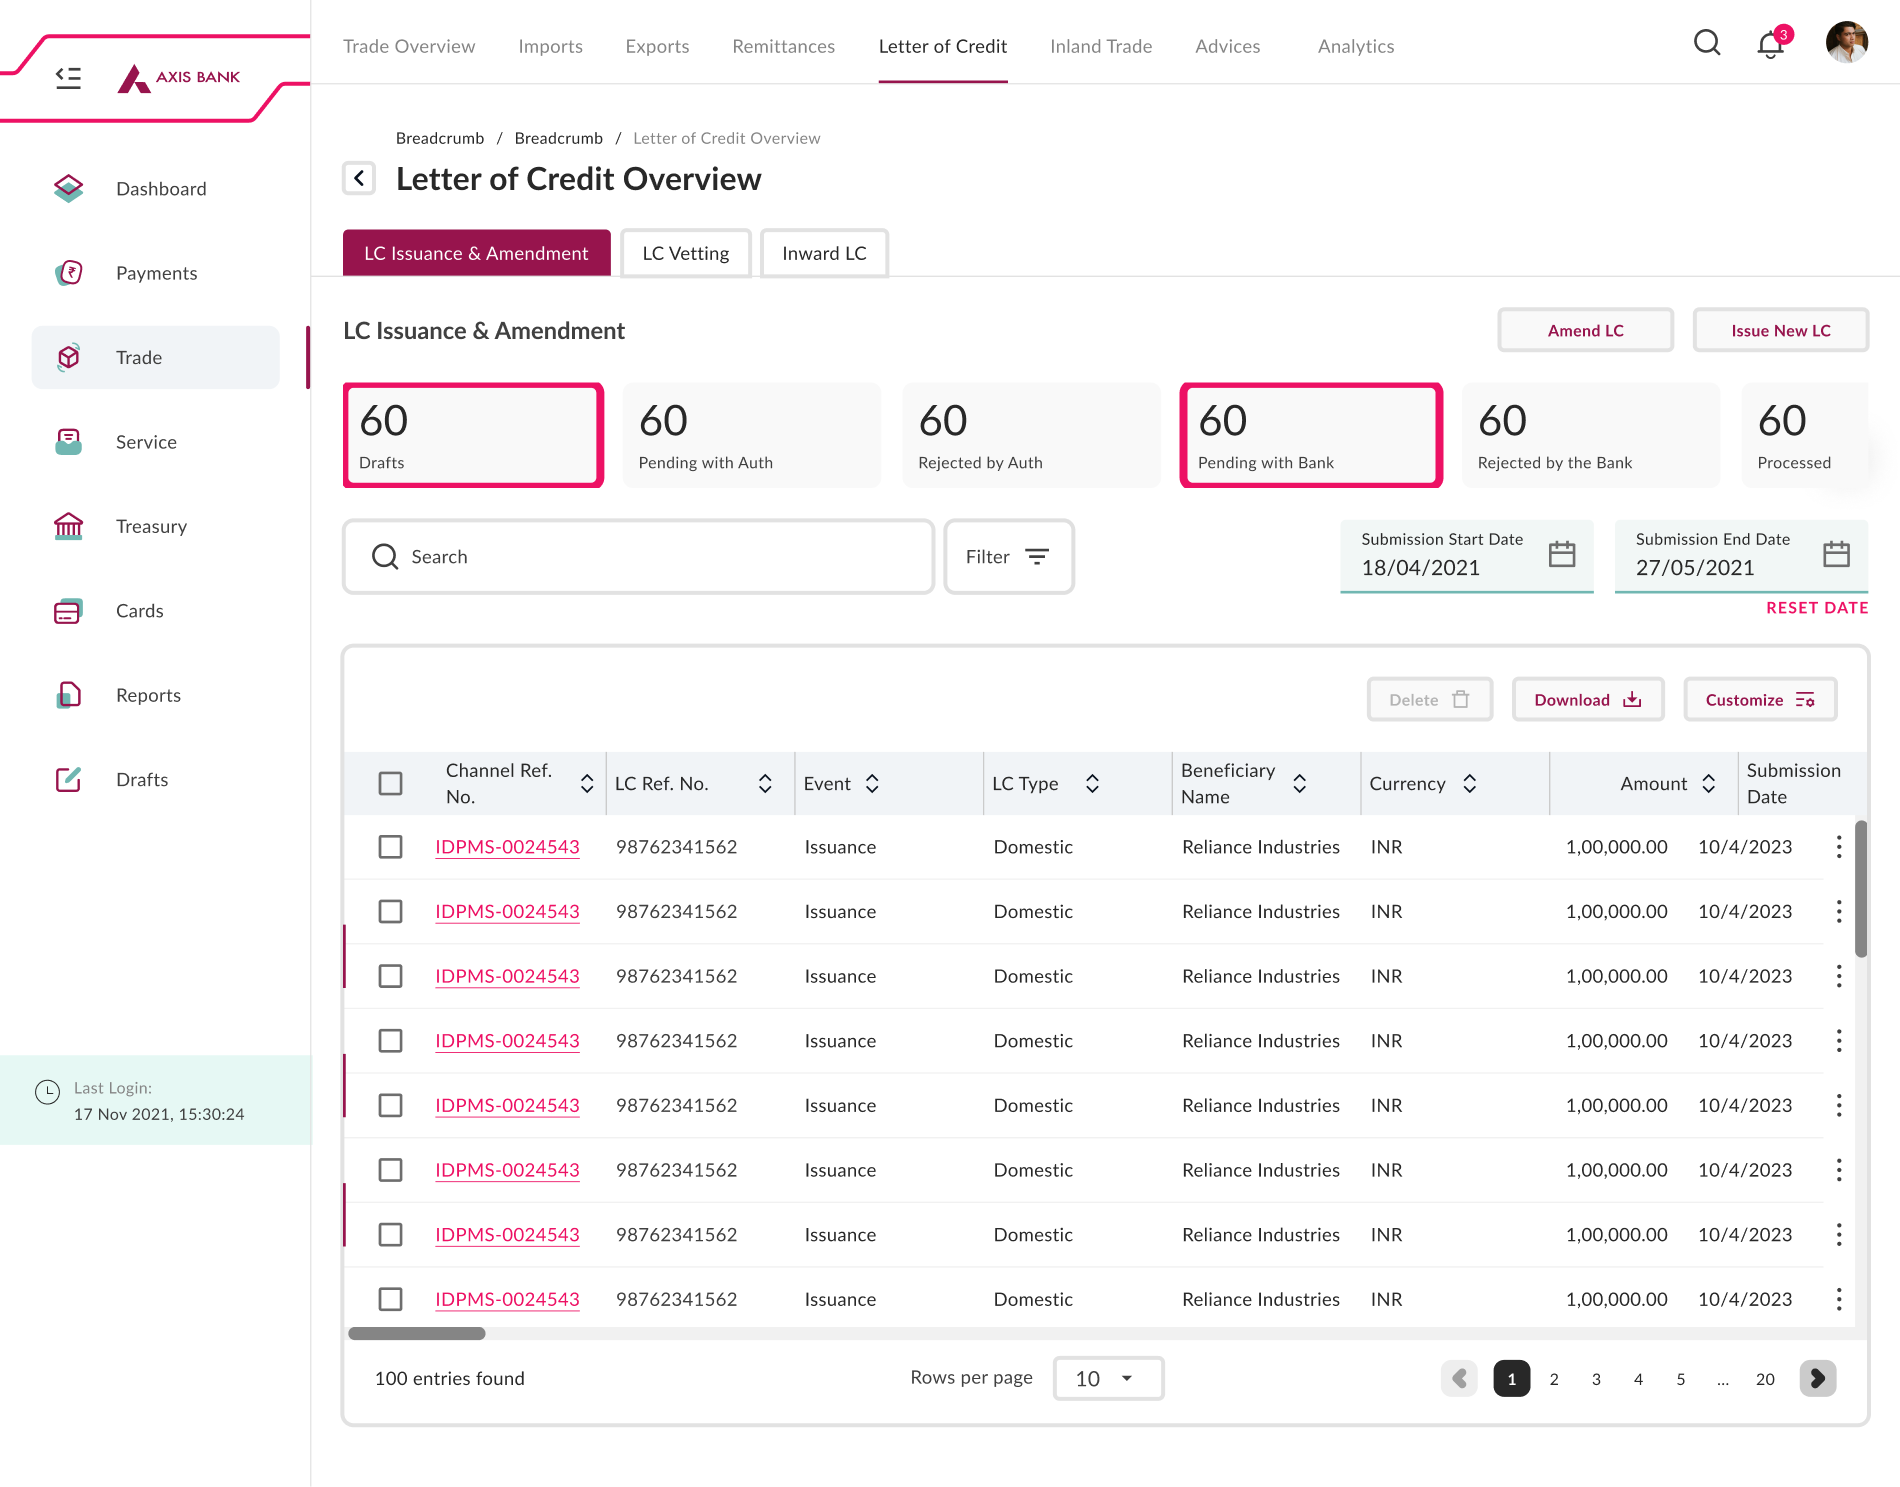Open the search magnifier in the top bar
This screenshot has height=1487, width=1900.
click(1707, 43)
